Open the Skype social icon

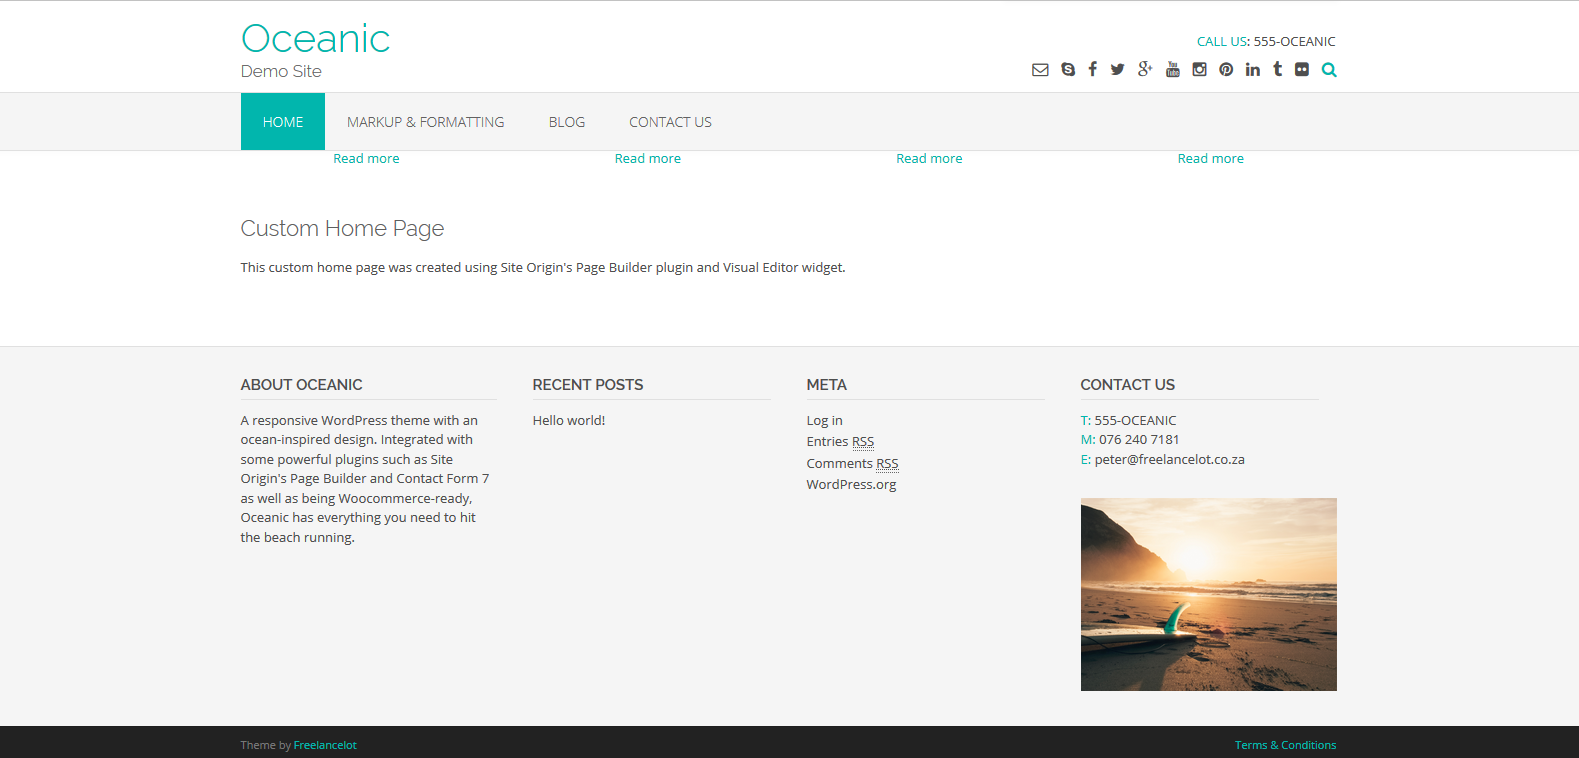tap(1068, 70)
